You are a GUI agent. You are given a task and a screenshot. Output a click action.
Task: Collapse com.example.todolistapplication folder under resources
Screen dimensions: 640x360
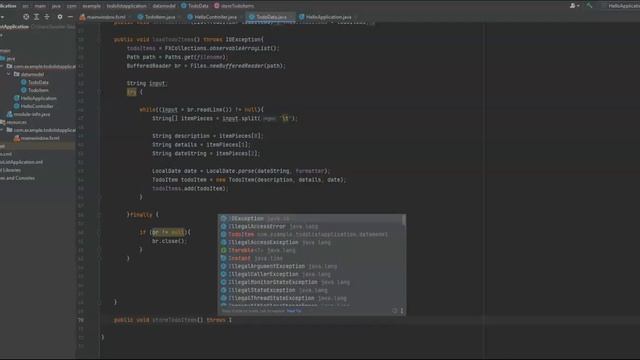pyautogui.click(x=2, y=130)
